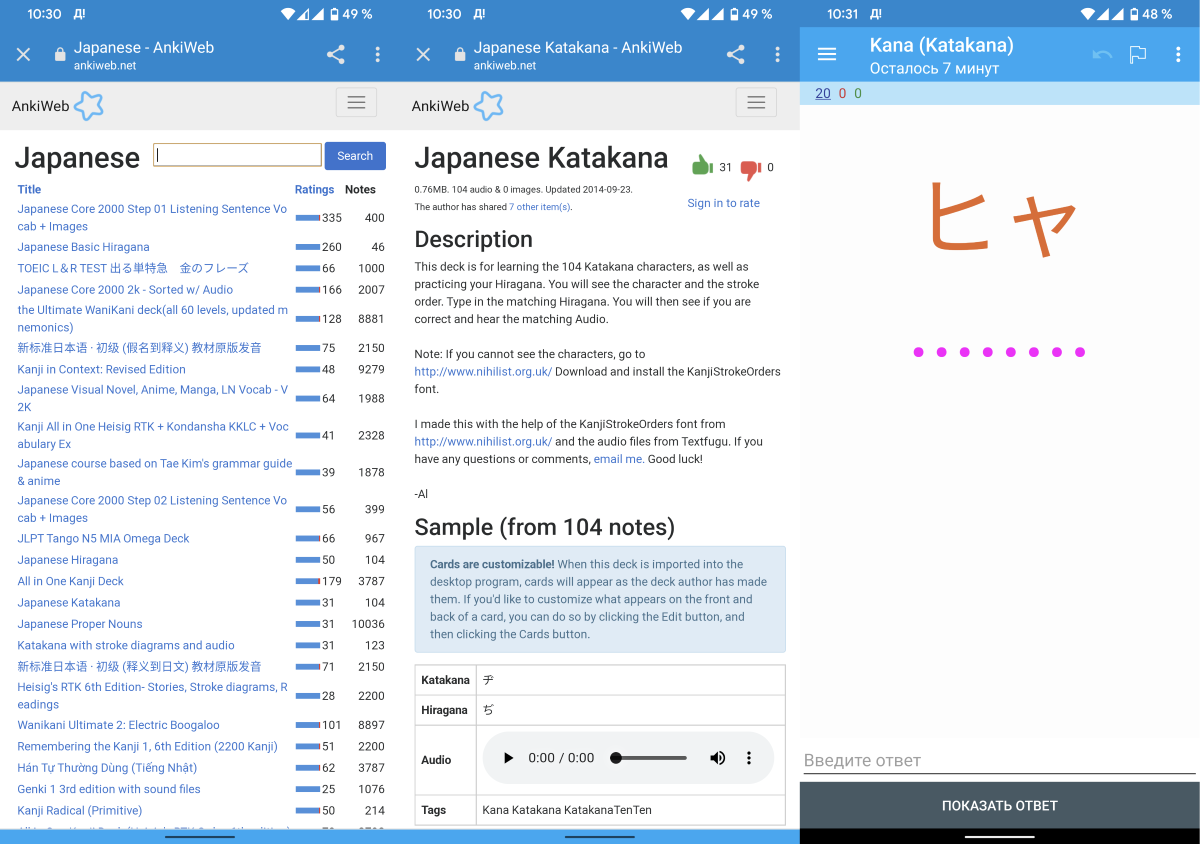Open Japanese Proper Nouns deck

(x=80, y=624)
